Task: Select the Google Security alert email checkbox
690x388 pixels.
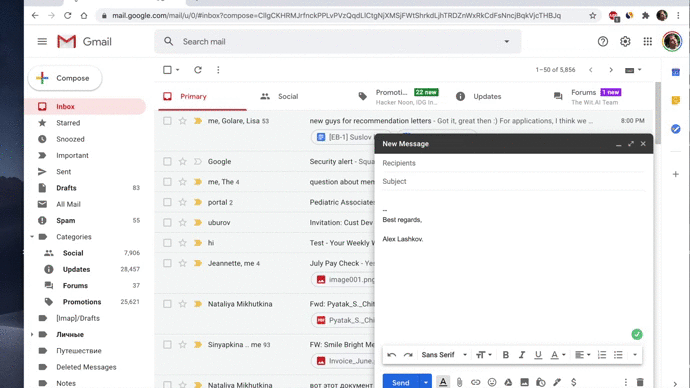Action: tap(167, 161)
